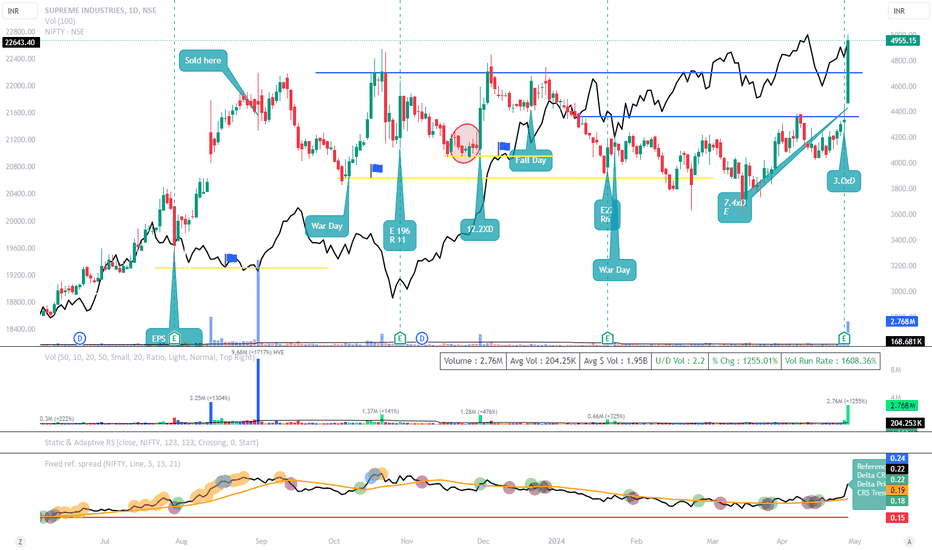Click the 2024 label on the time axis
The height and width of the screenshot is (550, 932).
click(556, 541)
